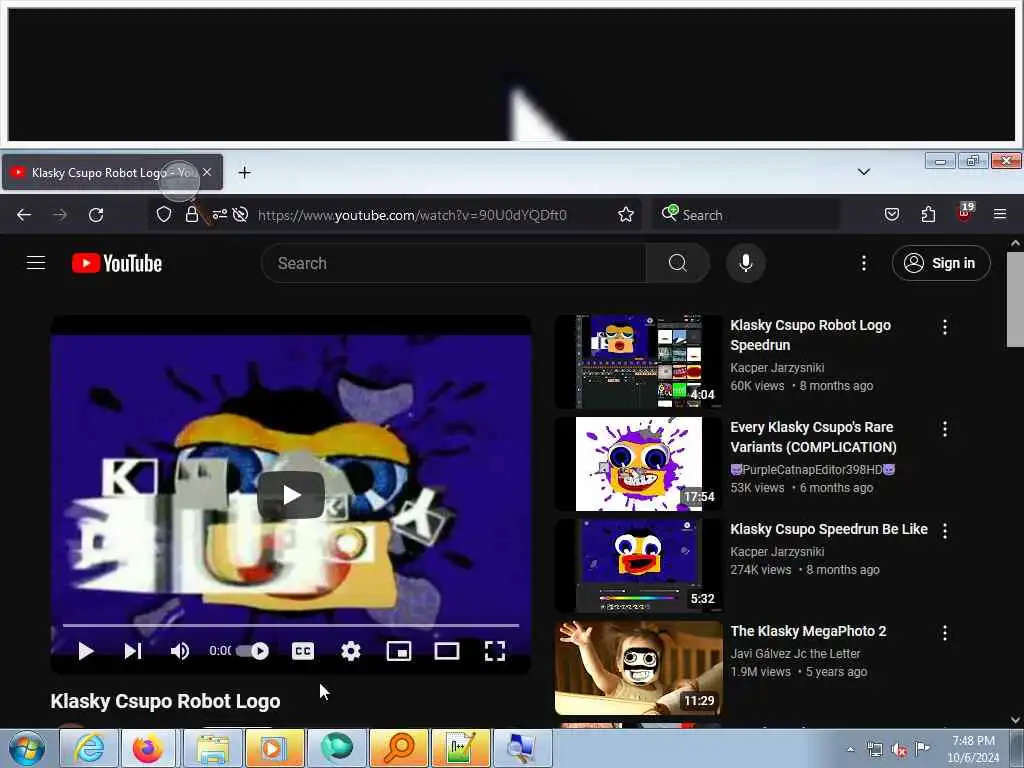The height and width of the screenshot is (768, 1024).
Task: Reload the page with refresh icon
Action: point(96,215)
